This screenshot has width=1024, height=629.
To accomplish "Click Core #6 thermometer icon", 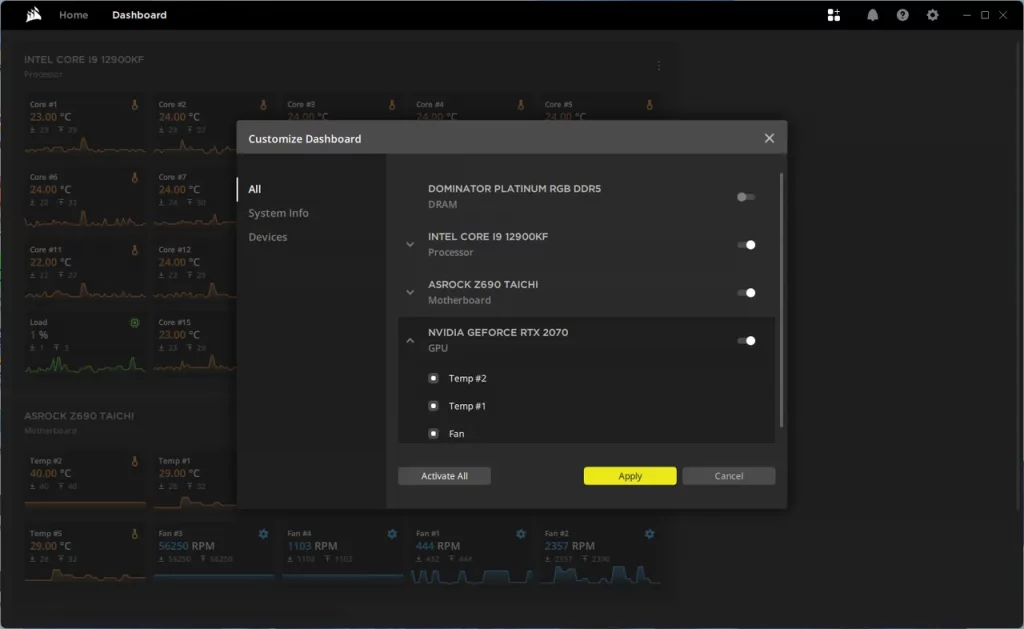I will 135,177.
